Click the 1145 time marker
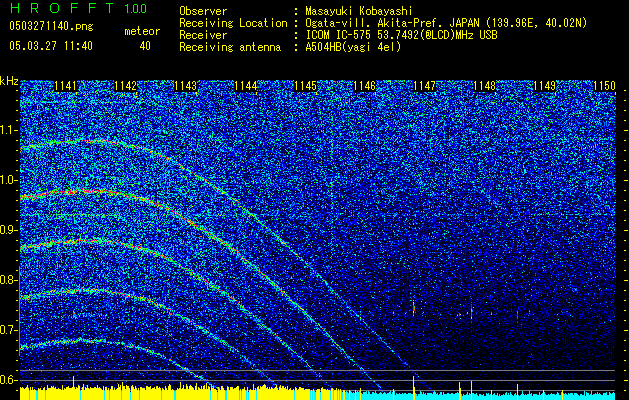Screen dimensions: 629x400 pyautogui.click(x=306, y=86)
